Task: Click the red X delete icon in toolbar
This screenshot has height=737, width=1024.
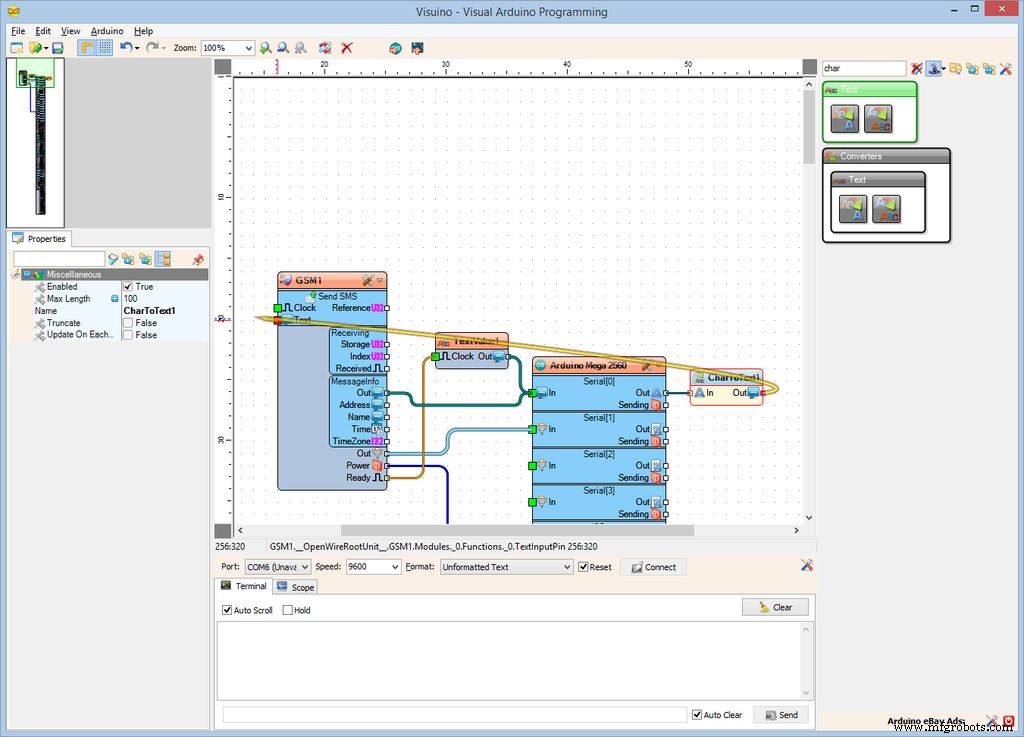Action: [347, 48]
